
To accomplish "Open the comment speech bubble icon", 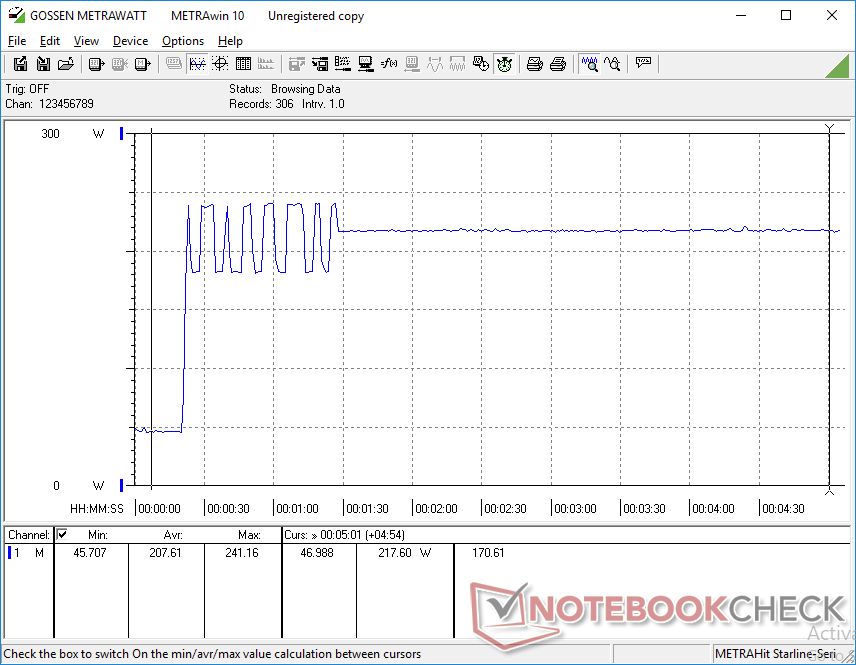I will click(644, 63).
